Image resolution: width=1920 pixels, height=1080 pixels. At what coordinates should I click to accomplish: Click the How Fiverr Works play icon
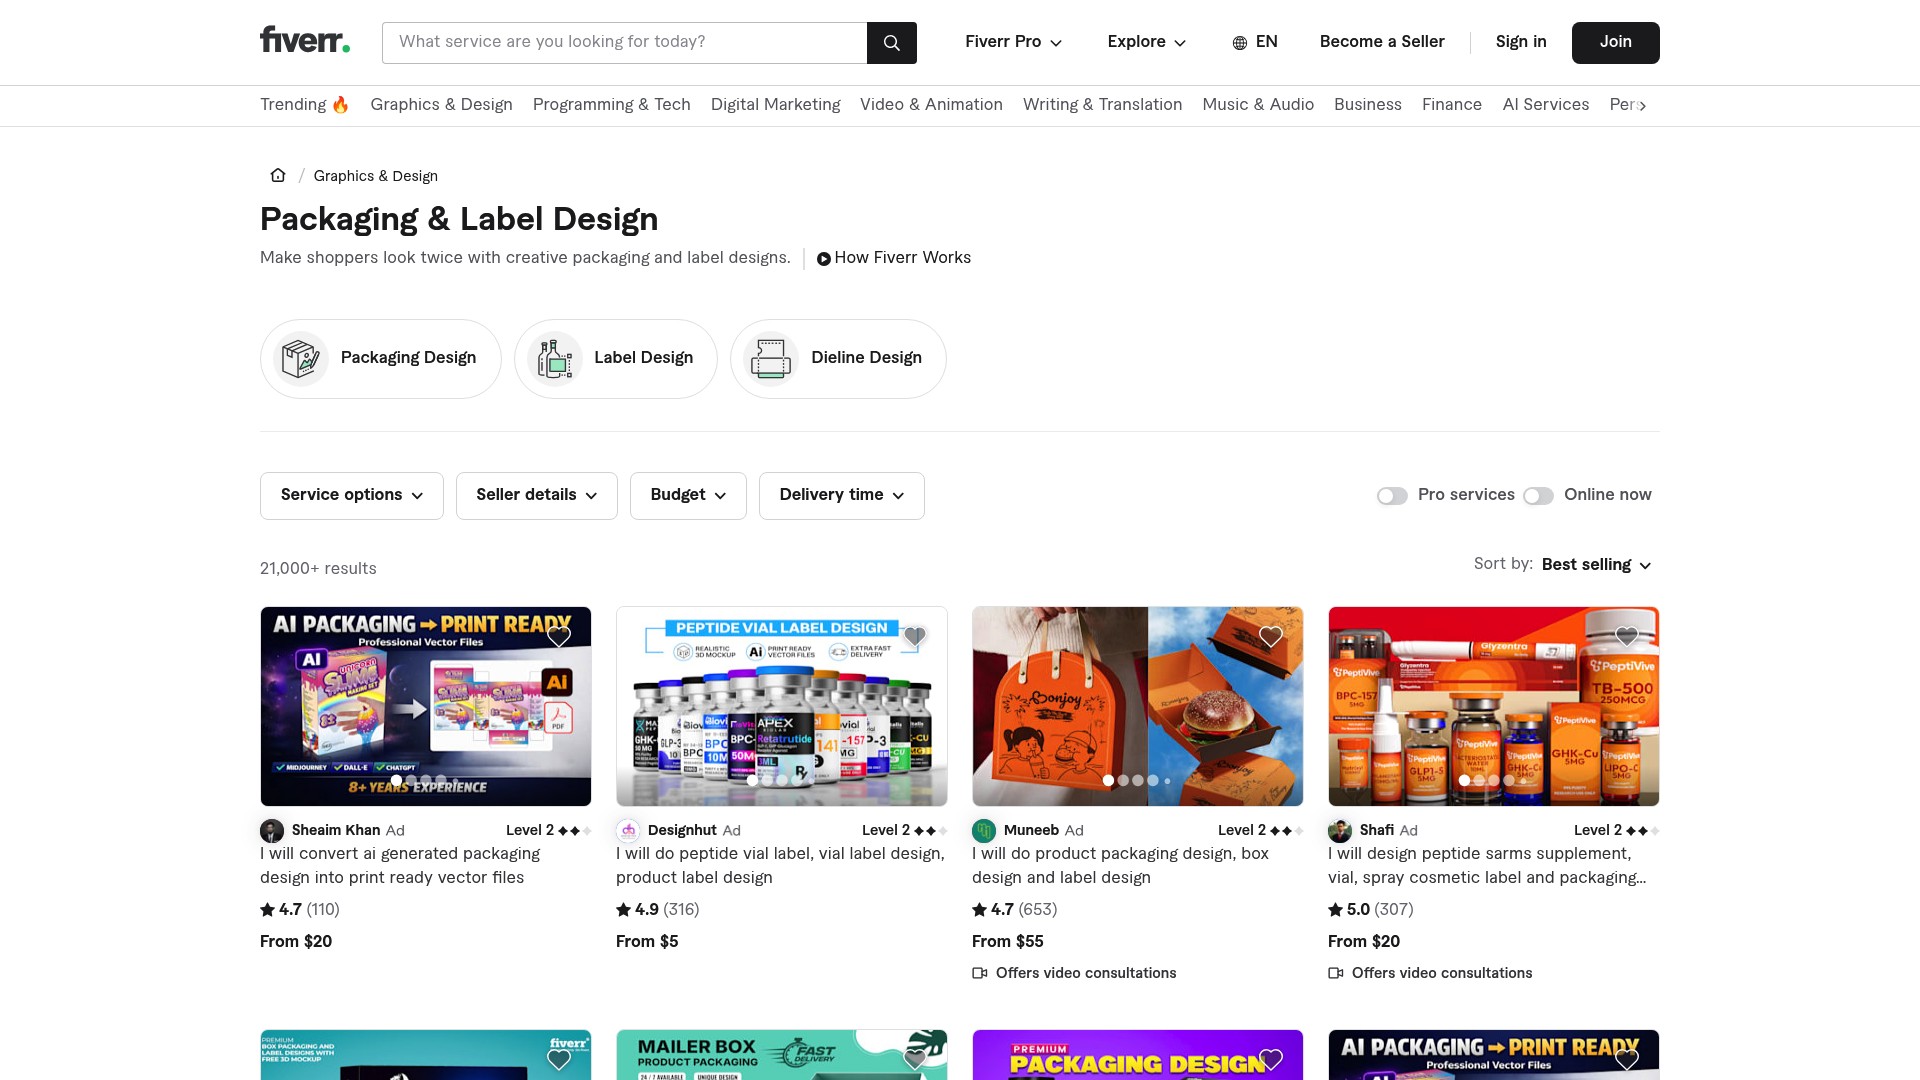pos(824,259)
